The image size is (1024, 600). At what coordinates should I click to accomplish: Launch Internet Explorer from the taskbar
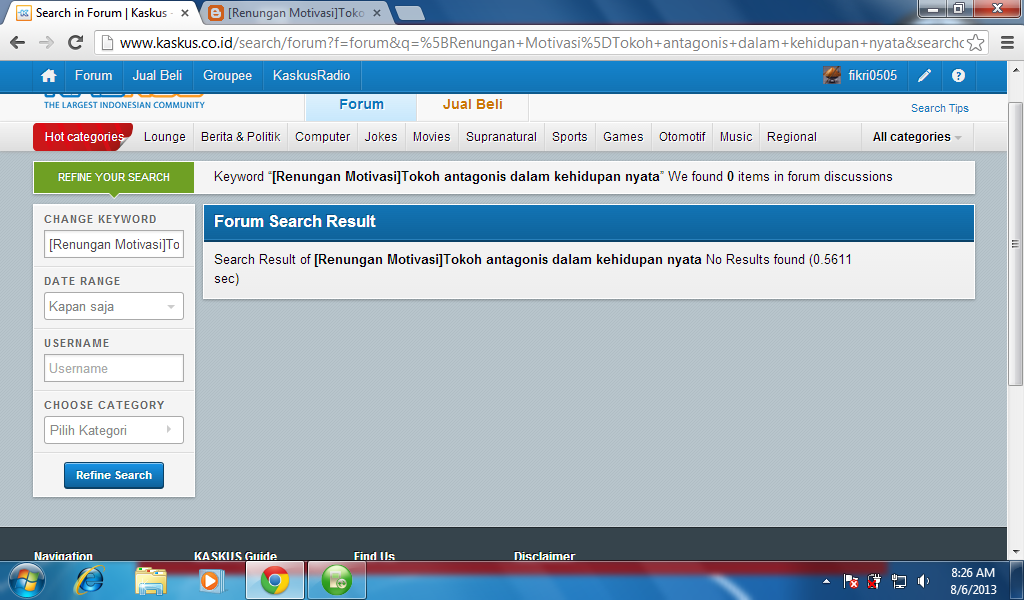[x=89, y=580]
